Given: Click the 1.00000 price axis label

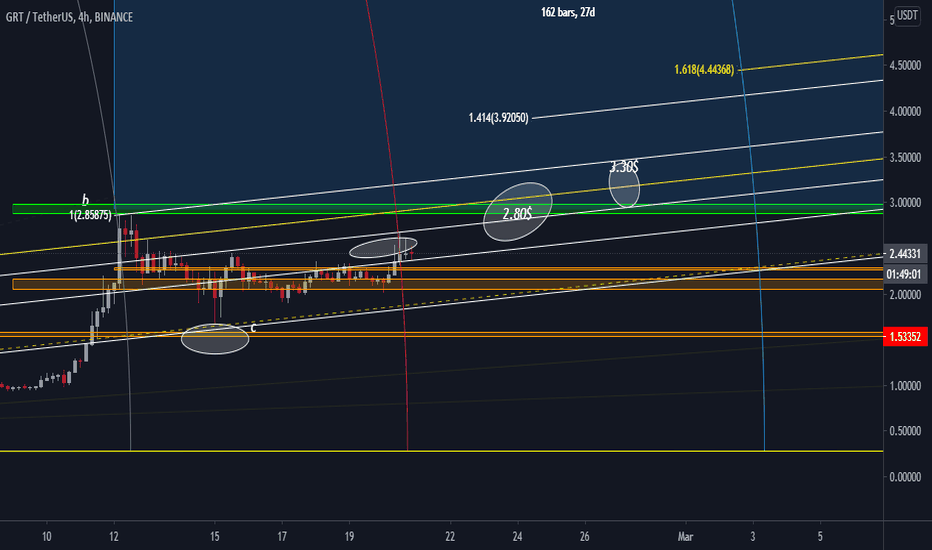Looking at the screenshot, I should [905, 386].
